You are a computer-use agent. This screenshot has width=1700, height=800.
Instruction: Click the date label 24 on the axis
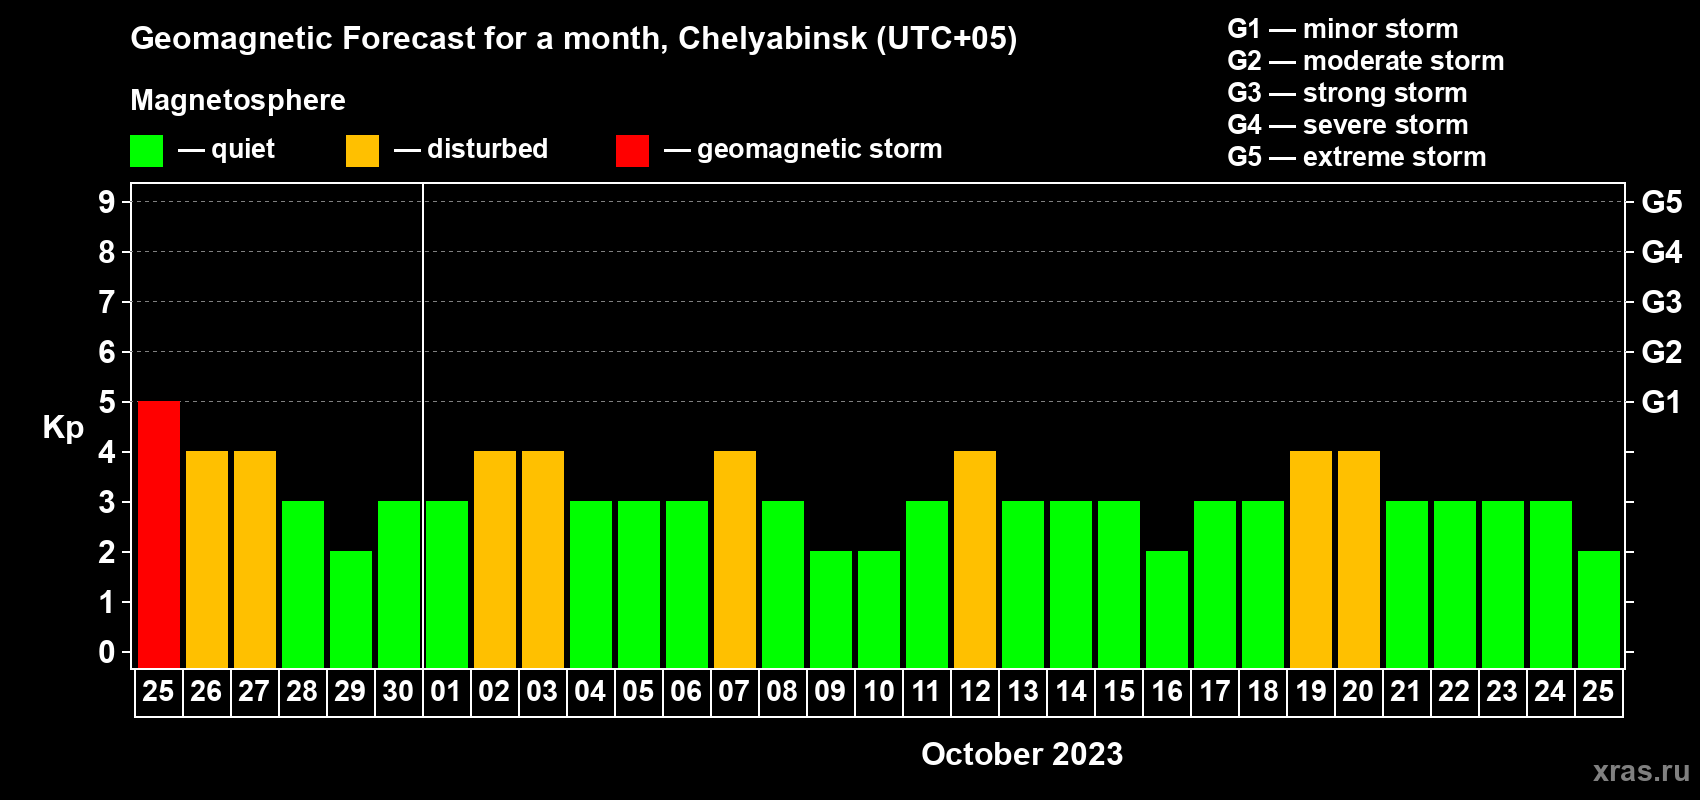[x=1550, y=692]
